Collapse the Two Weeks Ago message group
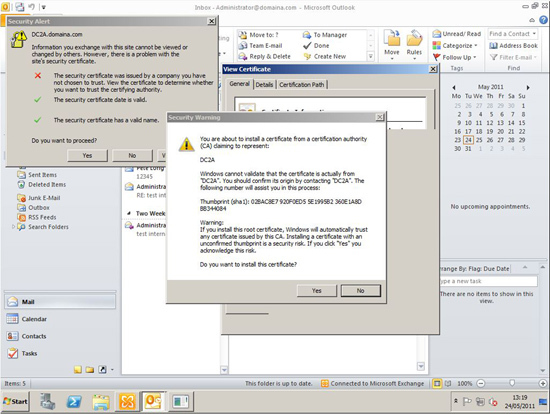 tap(129, 213)
